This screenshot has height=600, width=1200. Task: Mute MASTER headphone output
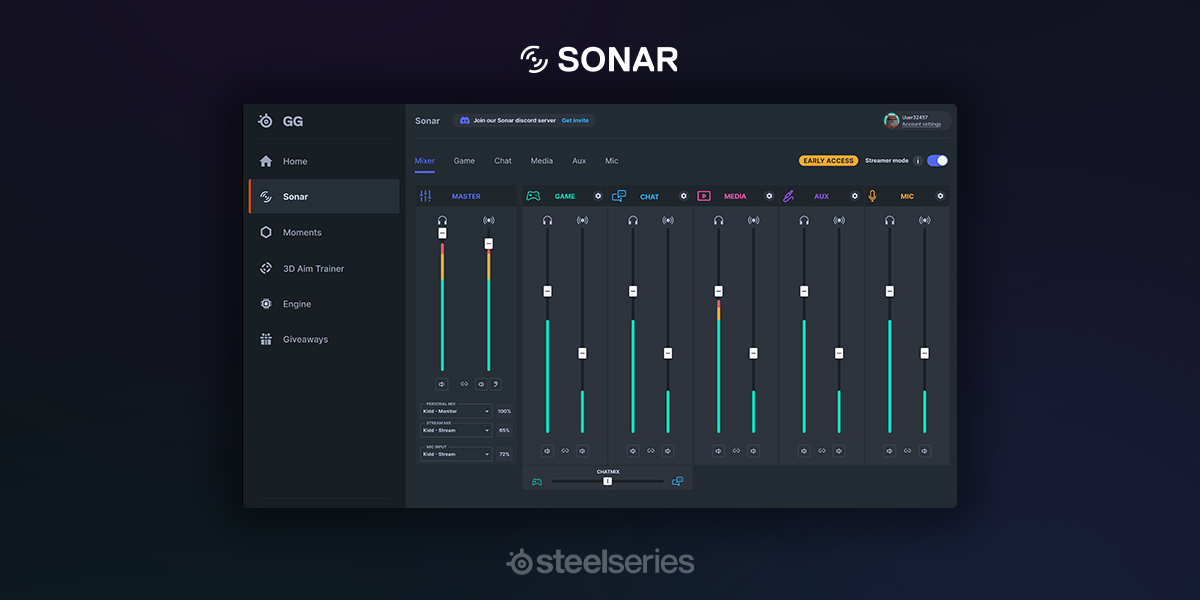point(442,383)
